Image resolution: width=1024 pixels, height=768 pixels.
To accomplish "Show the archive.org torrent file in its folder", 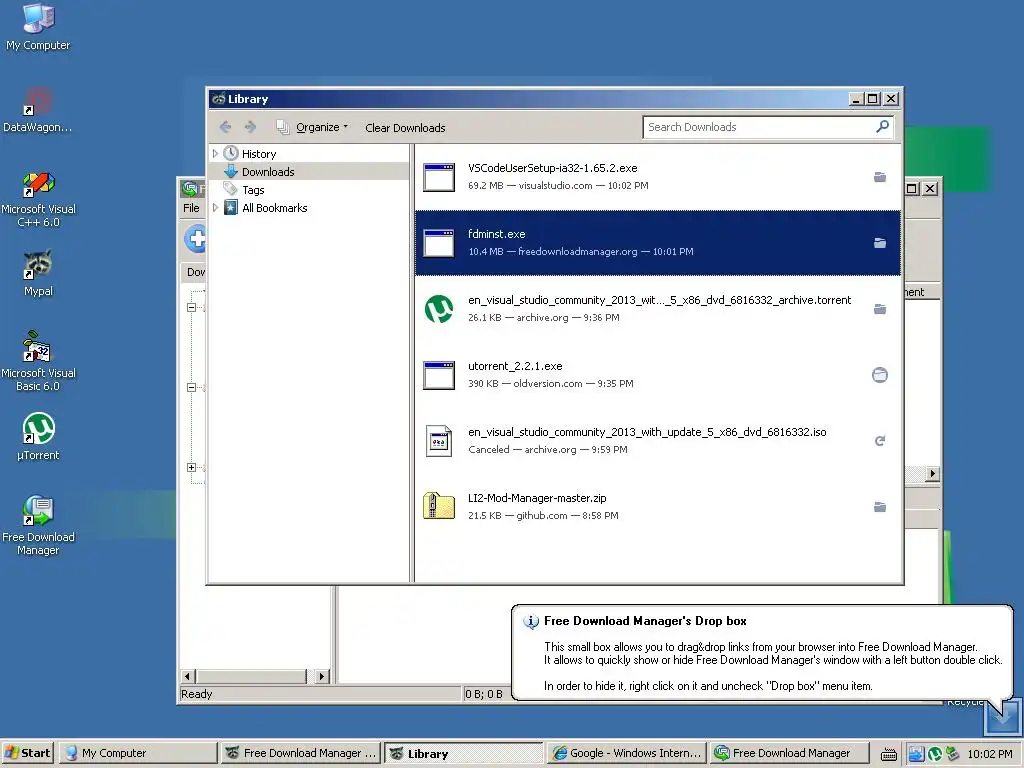I will coord(880,309).
